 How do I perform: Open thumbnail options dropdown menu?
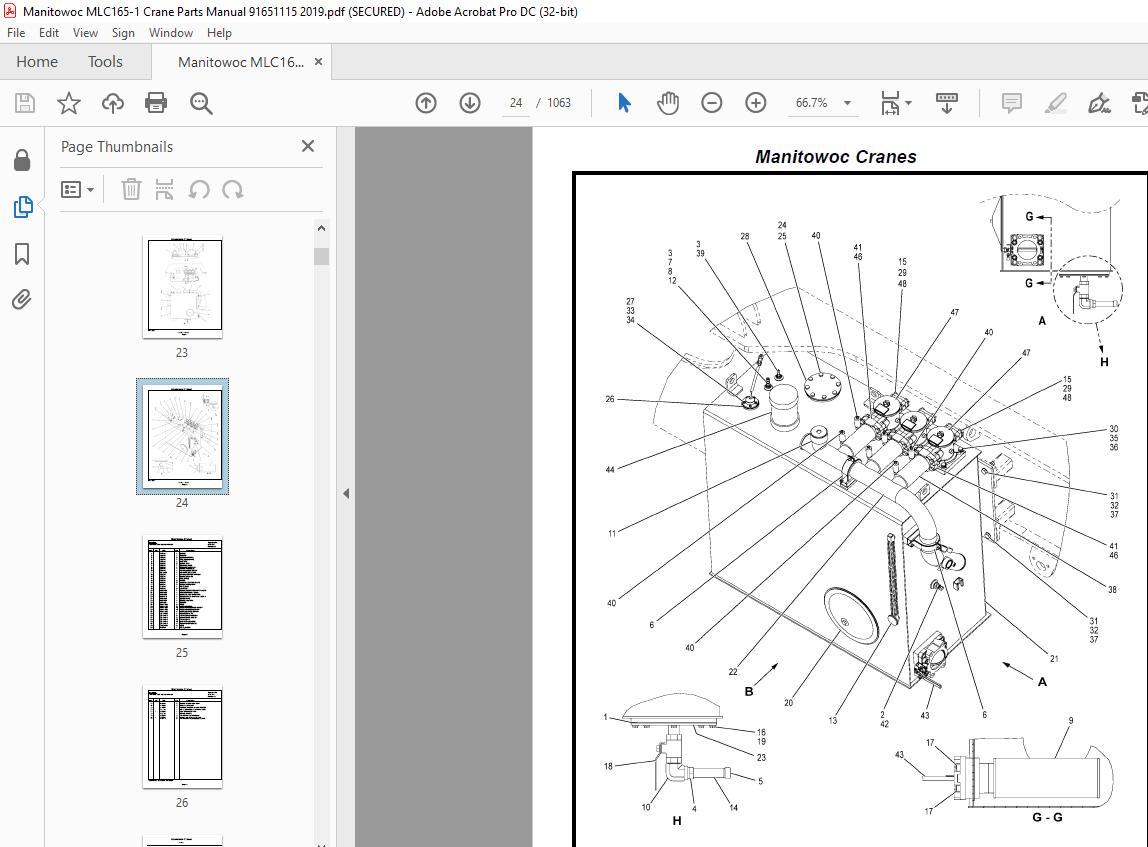(78, 190)
